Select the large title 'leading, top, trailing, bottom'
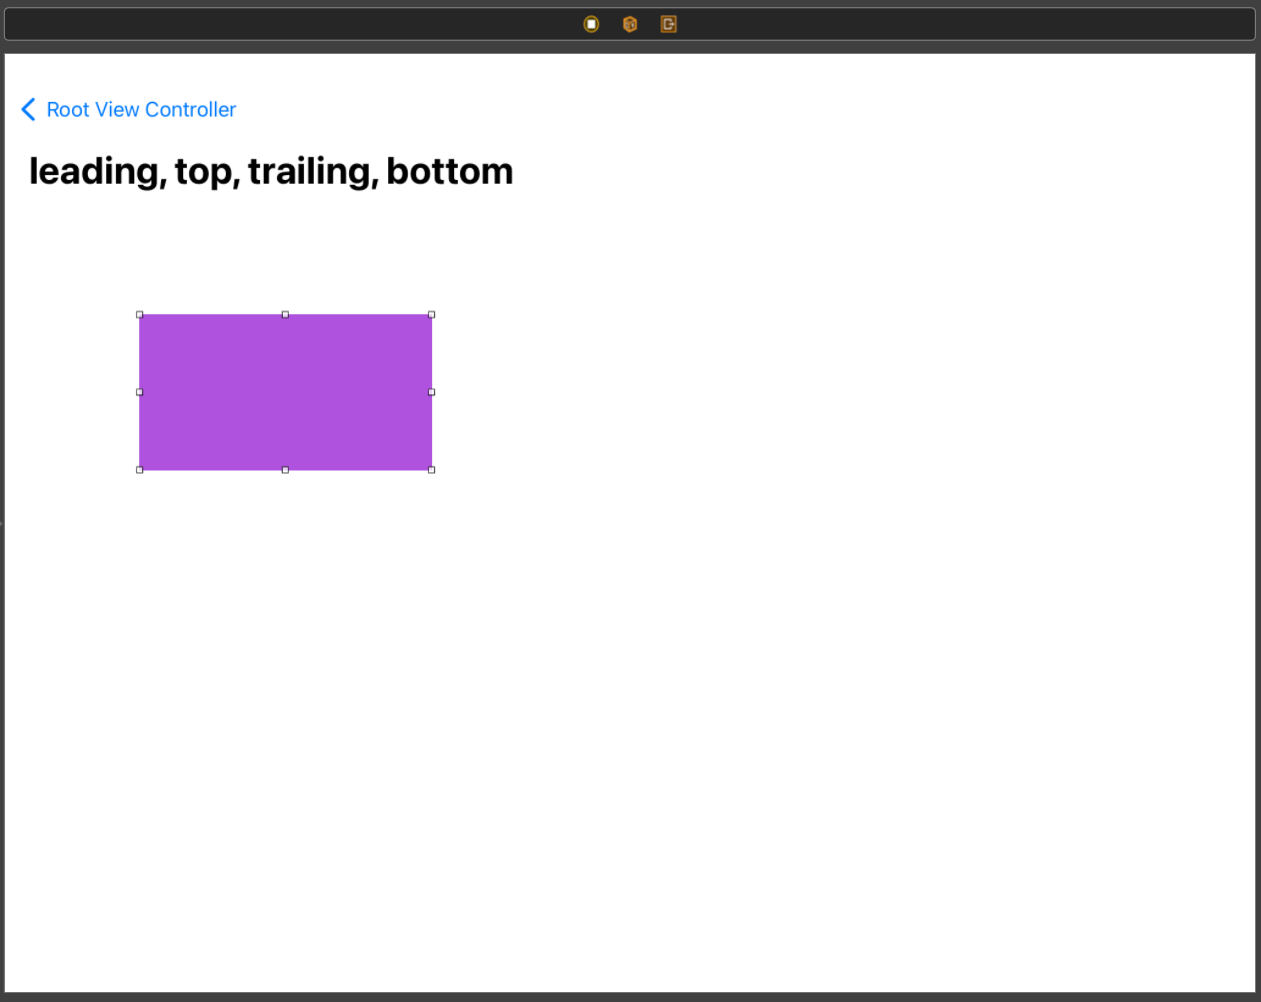 (x=271, y=171)
